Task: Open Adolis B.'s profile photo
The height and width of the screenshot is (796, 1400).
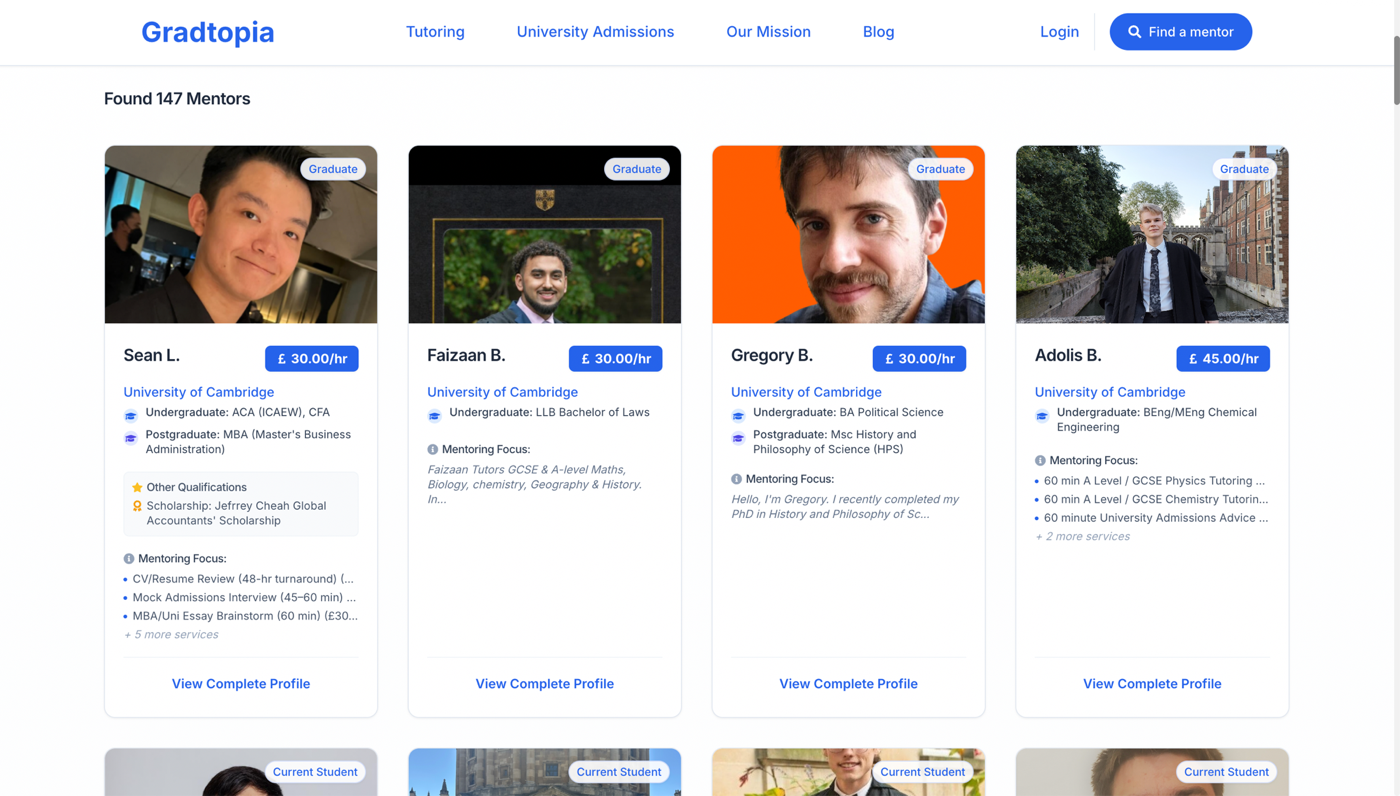Action: [x=1152, y=235]
